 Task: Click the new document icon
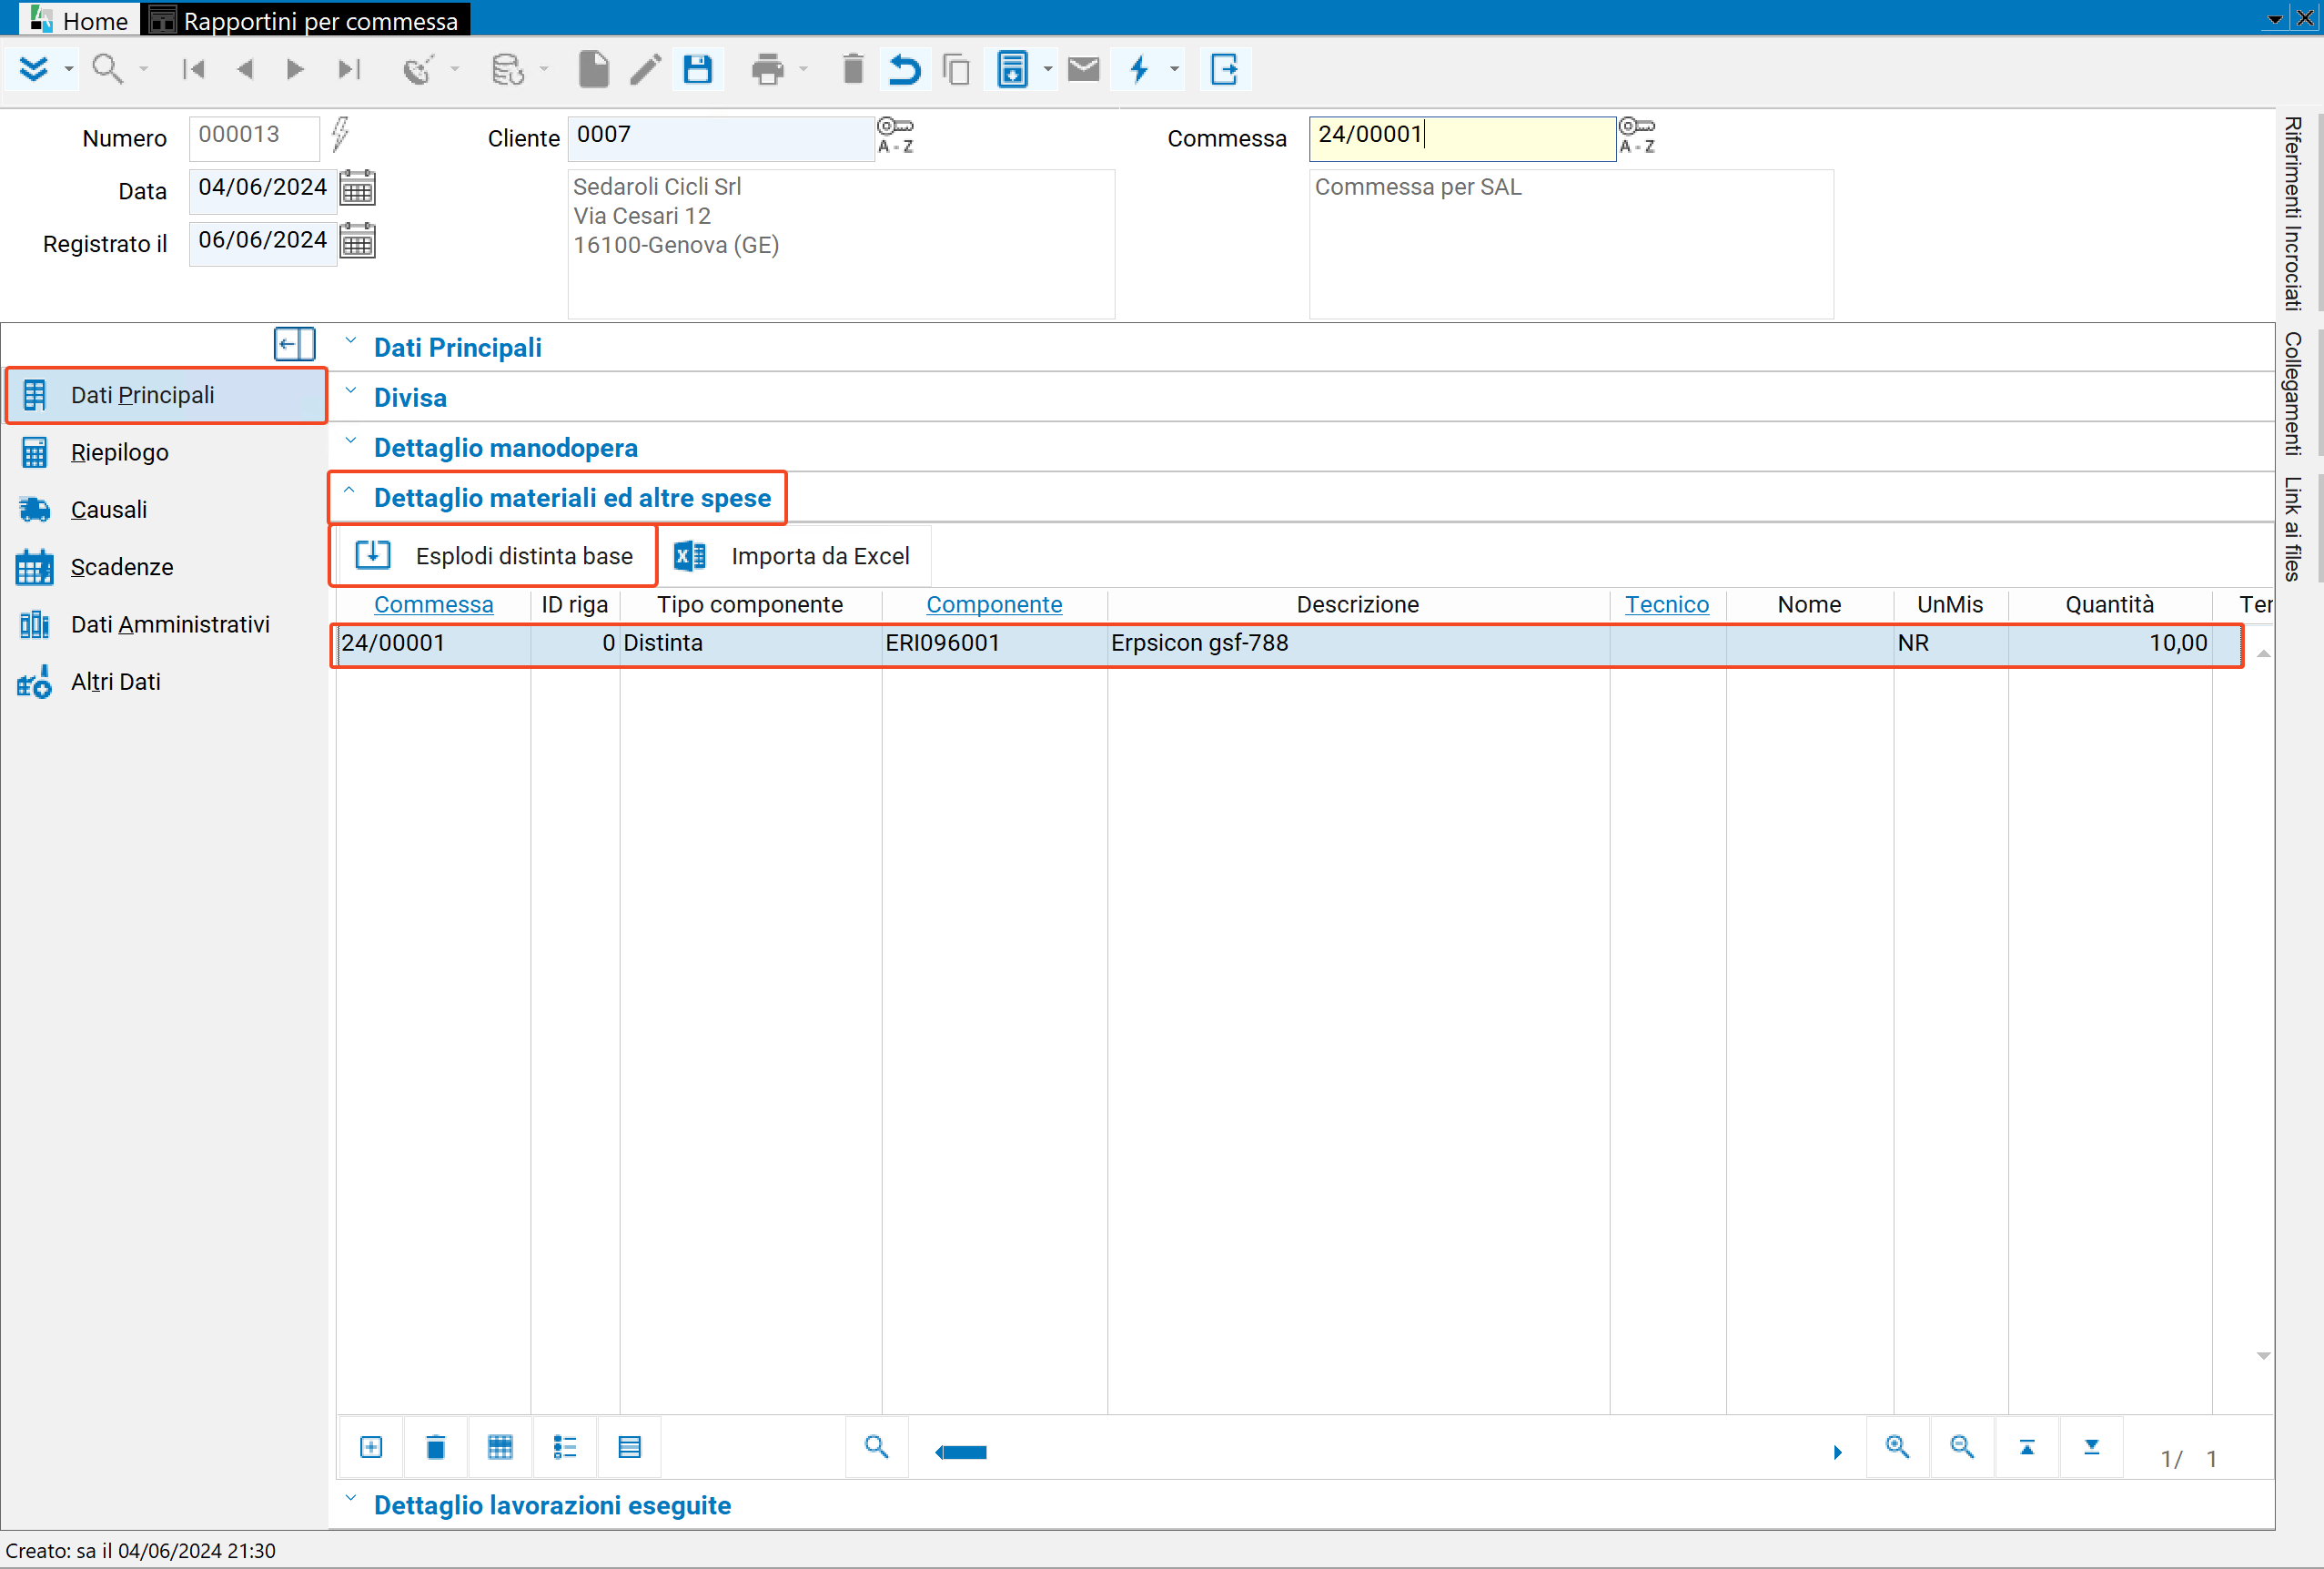(x=594, y=69)
